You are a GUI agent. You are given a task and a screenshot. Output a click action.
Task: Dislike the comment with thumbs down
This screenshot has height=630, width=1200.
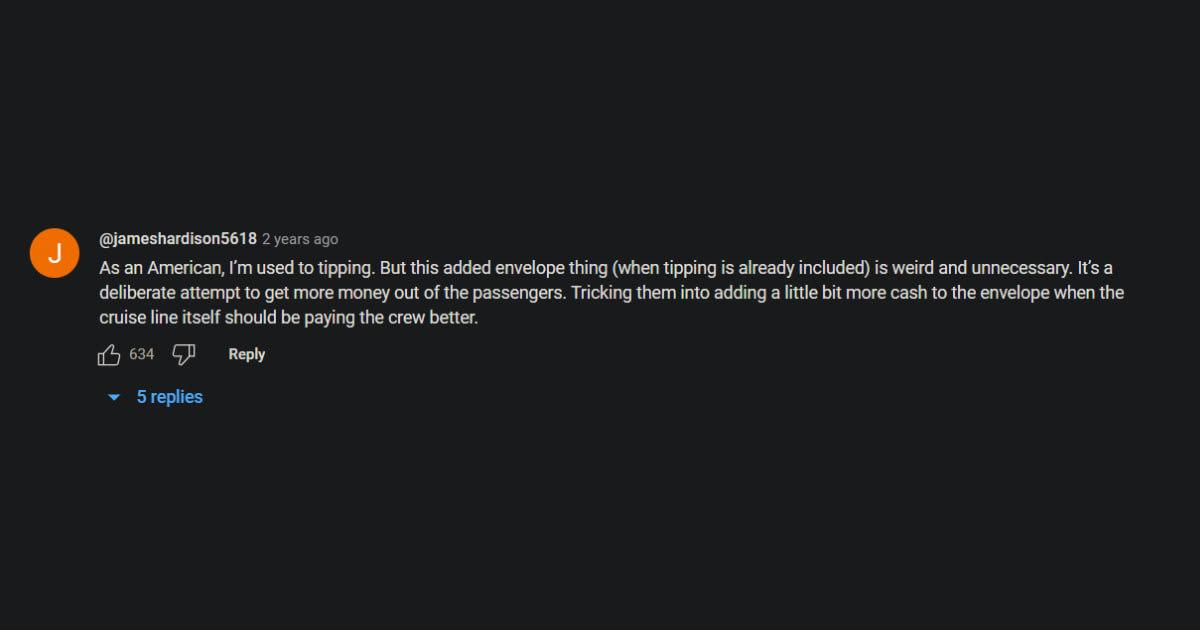pyautogui.click(x=183, y=354)
